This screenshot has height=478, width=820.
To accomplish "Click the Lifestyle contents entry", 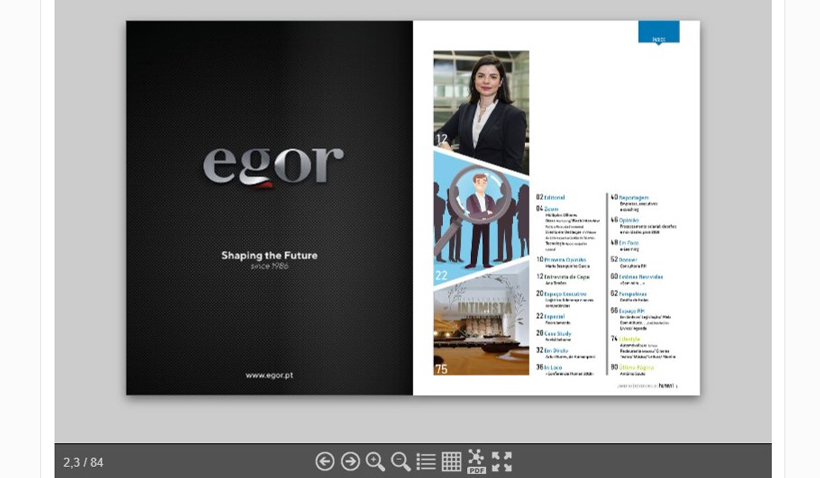I will [629, 339].
